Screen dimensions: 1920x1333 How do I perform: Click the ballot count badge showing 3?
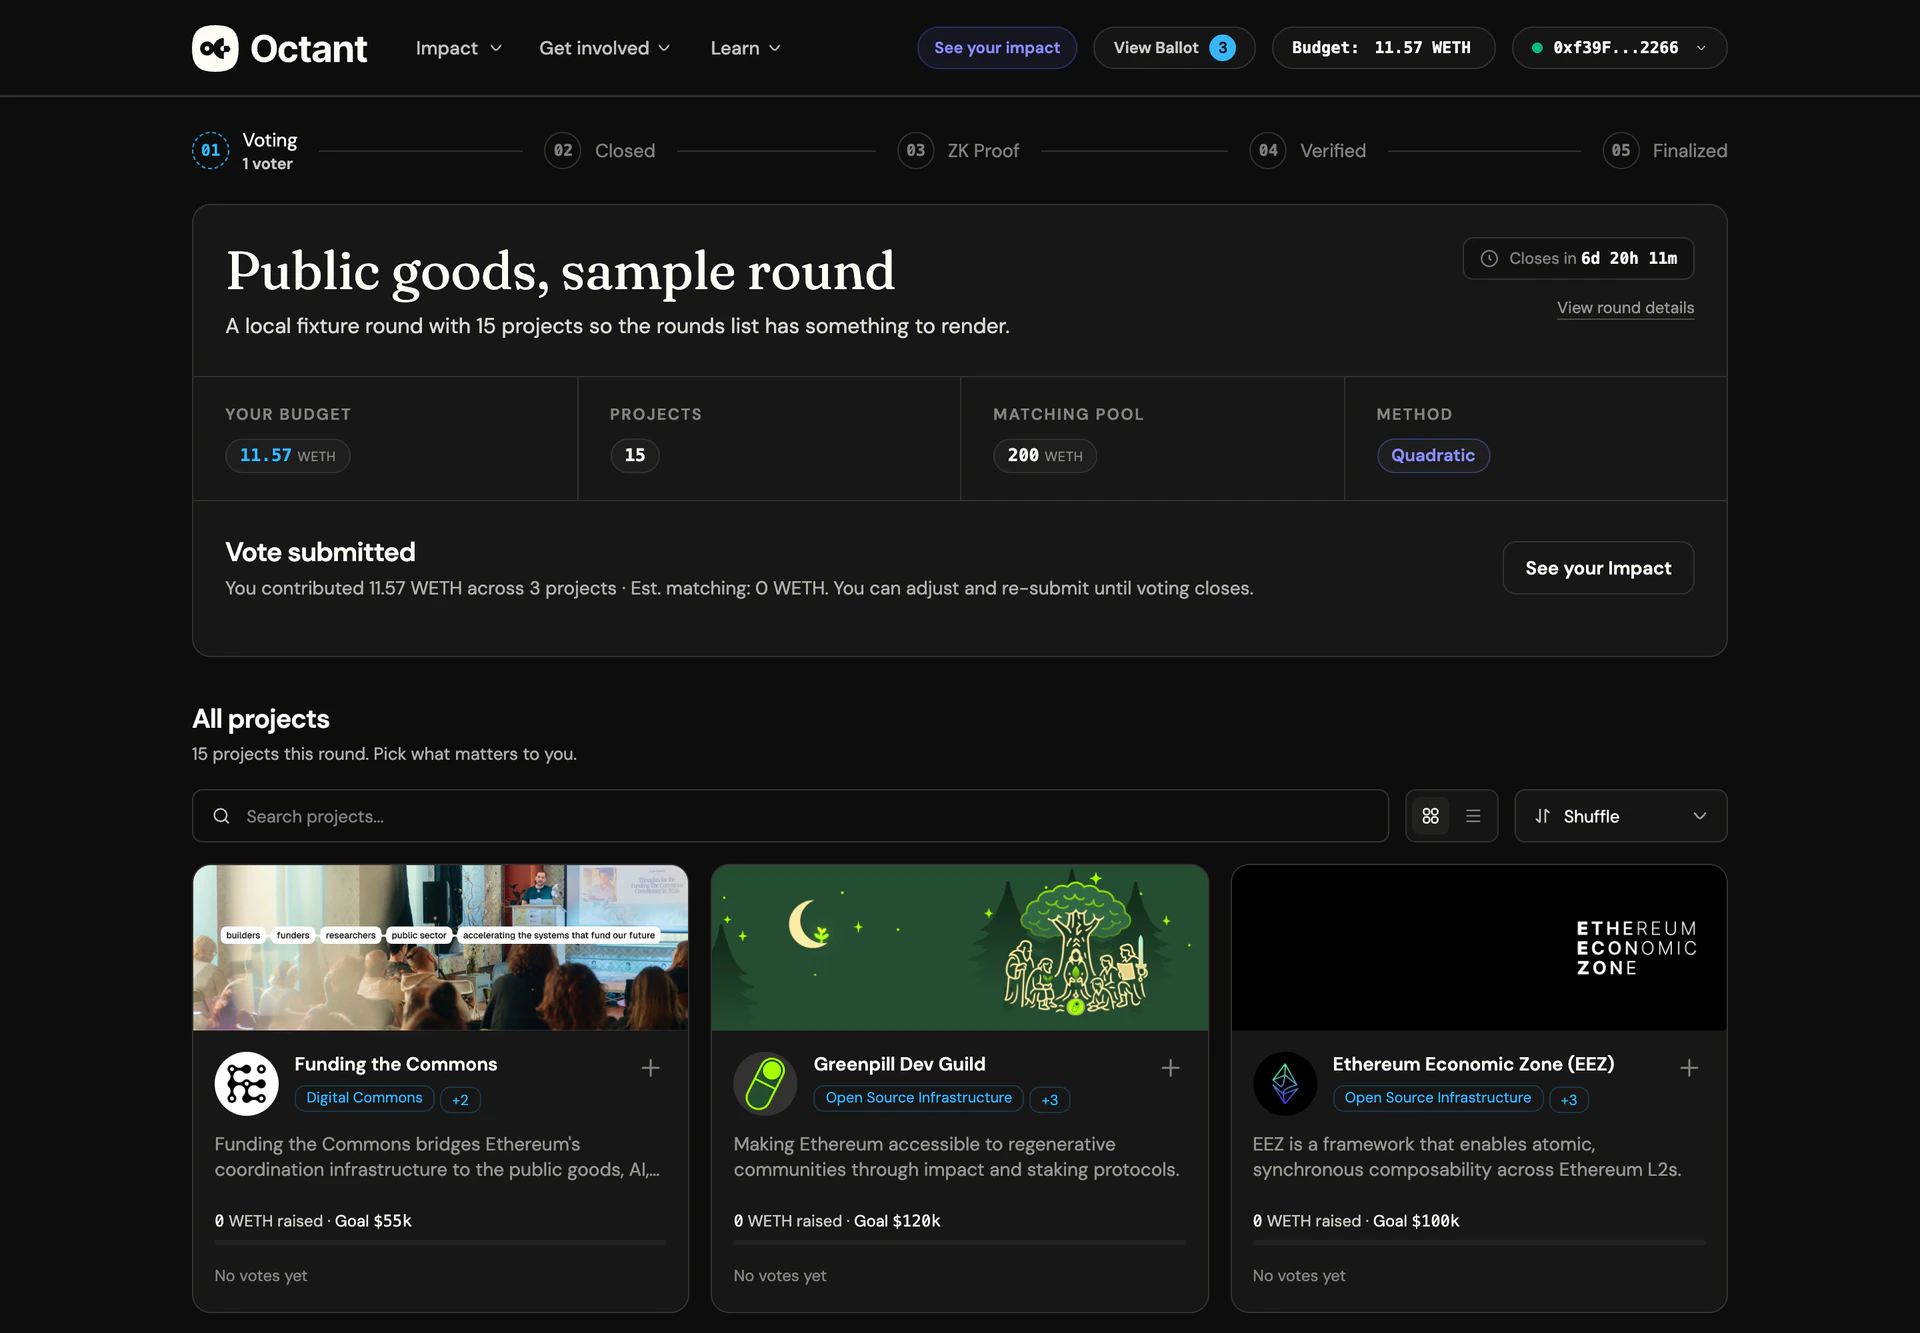pyautogui.click(x=1222, y=48)
